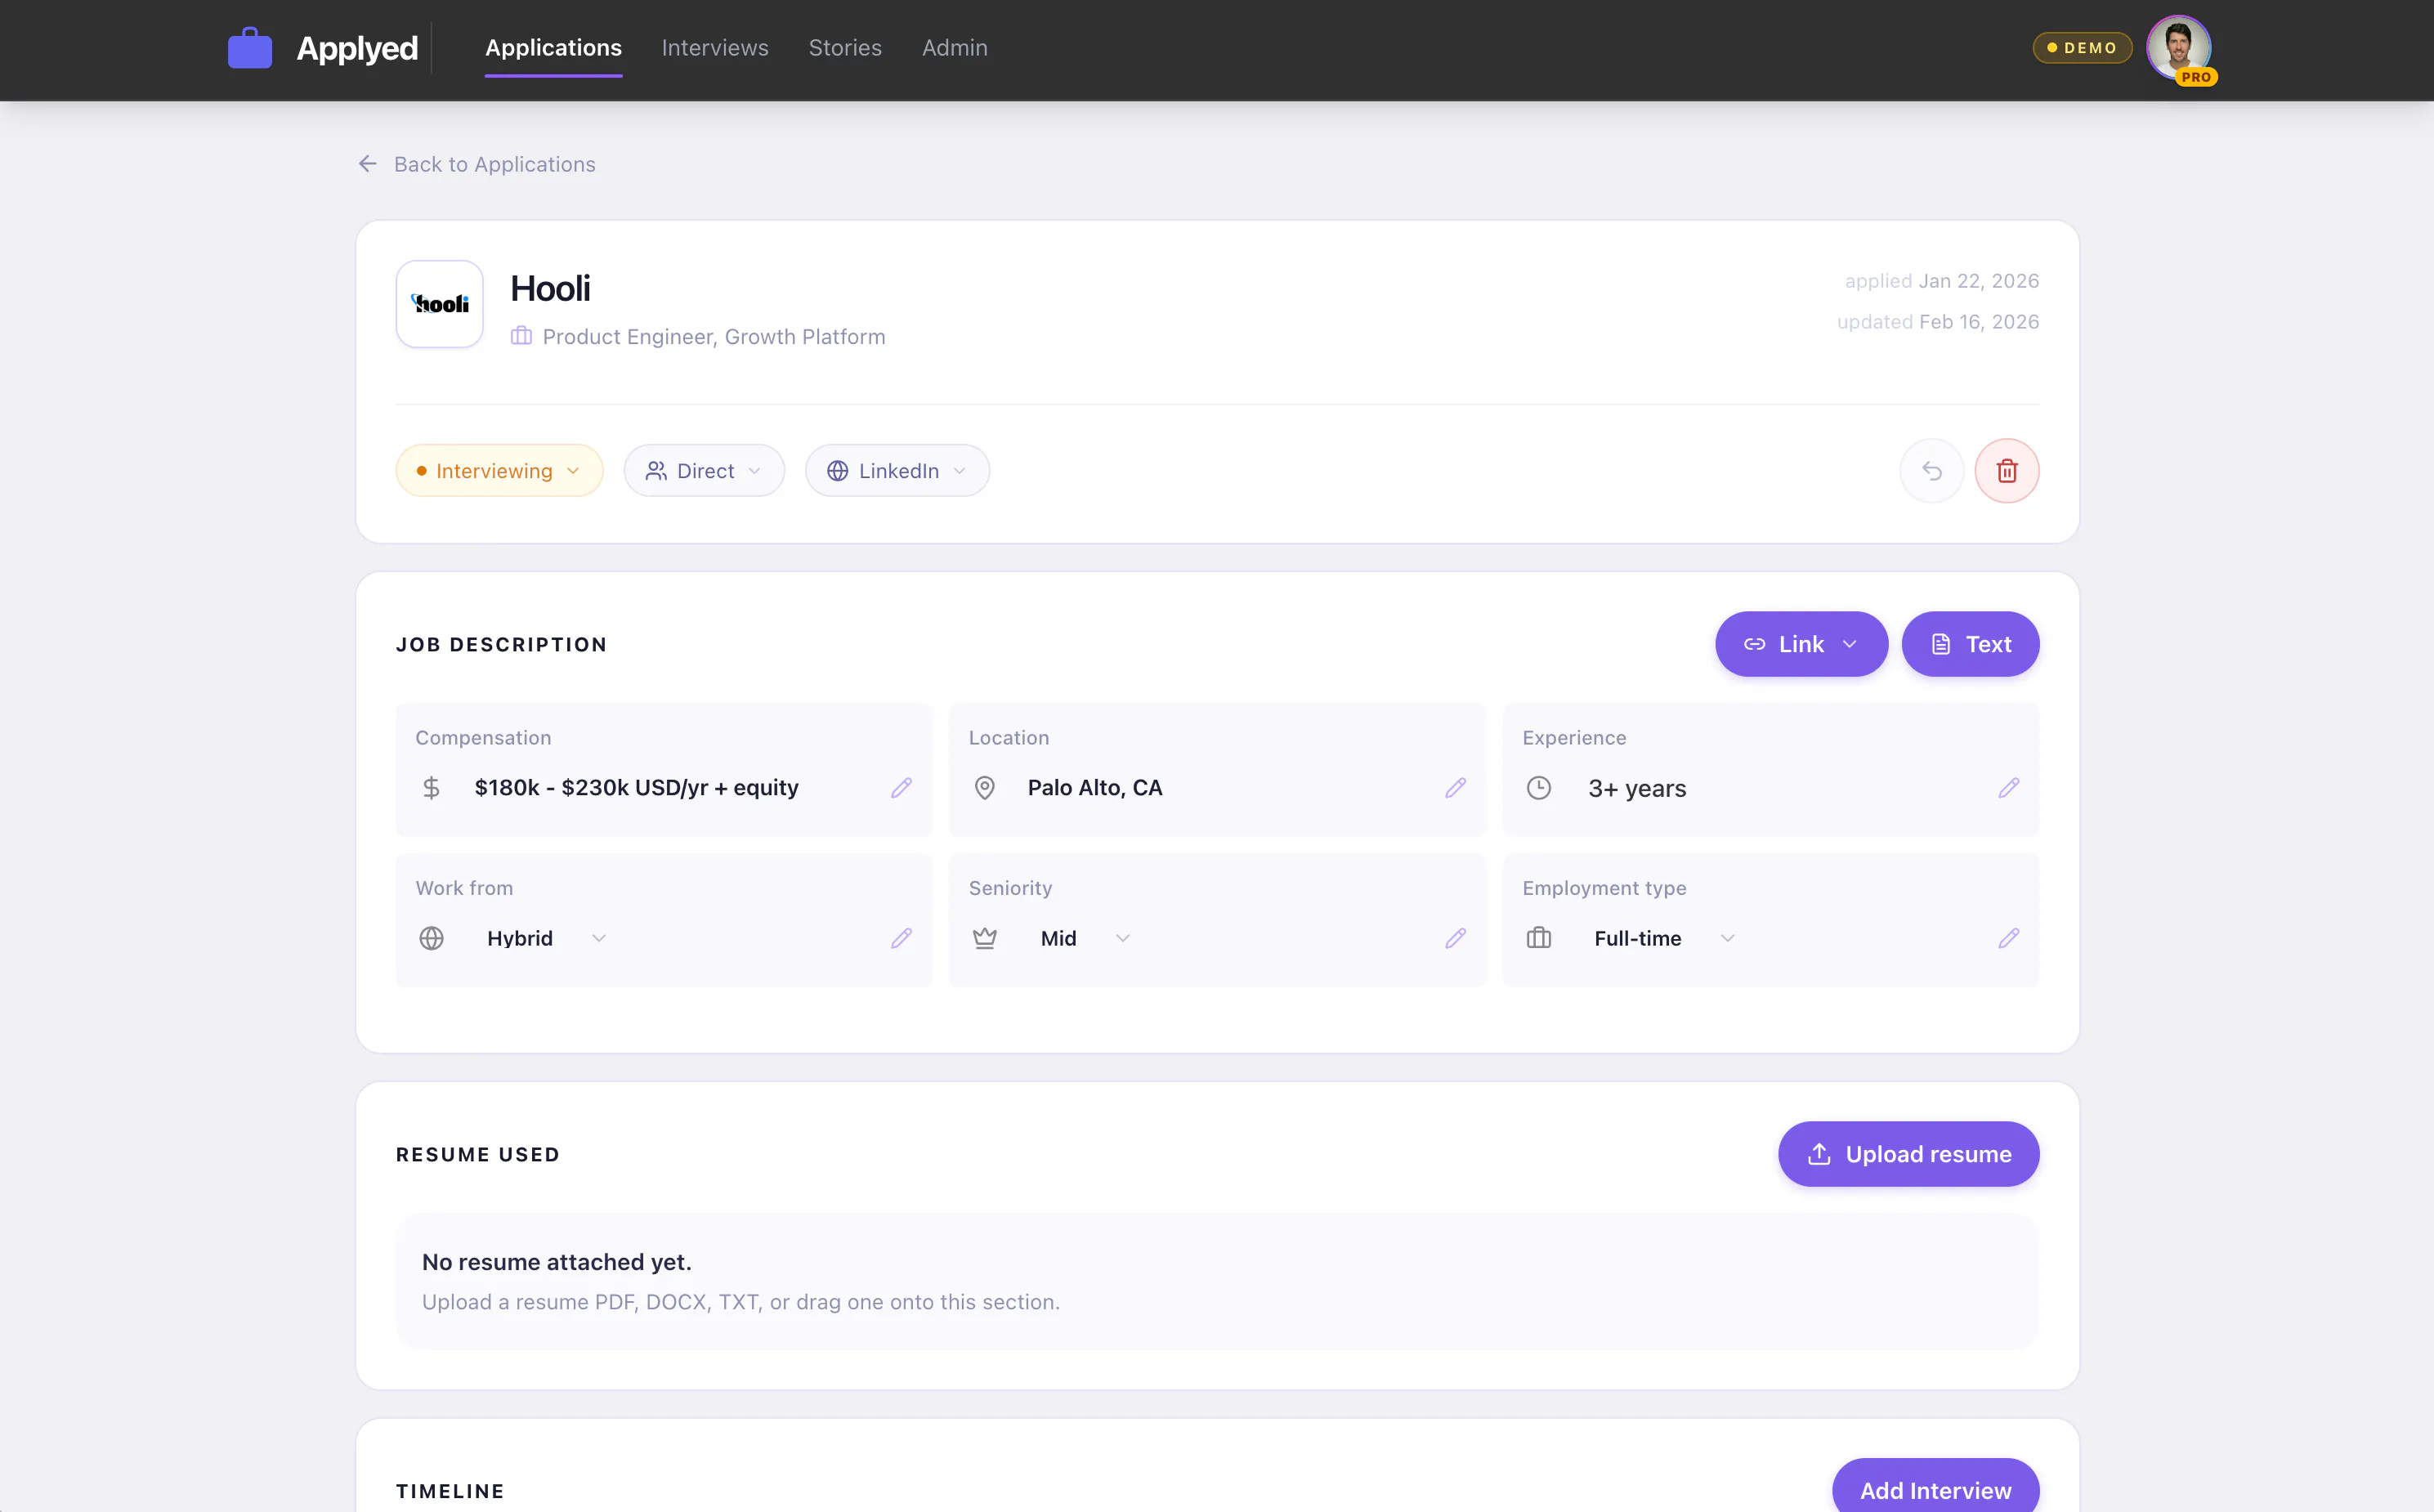Open the Direct application type dropdown
Viewport: 2434px width, 1512px height.
(704, 471)
